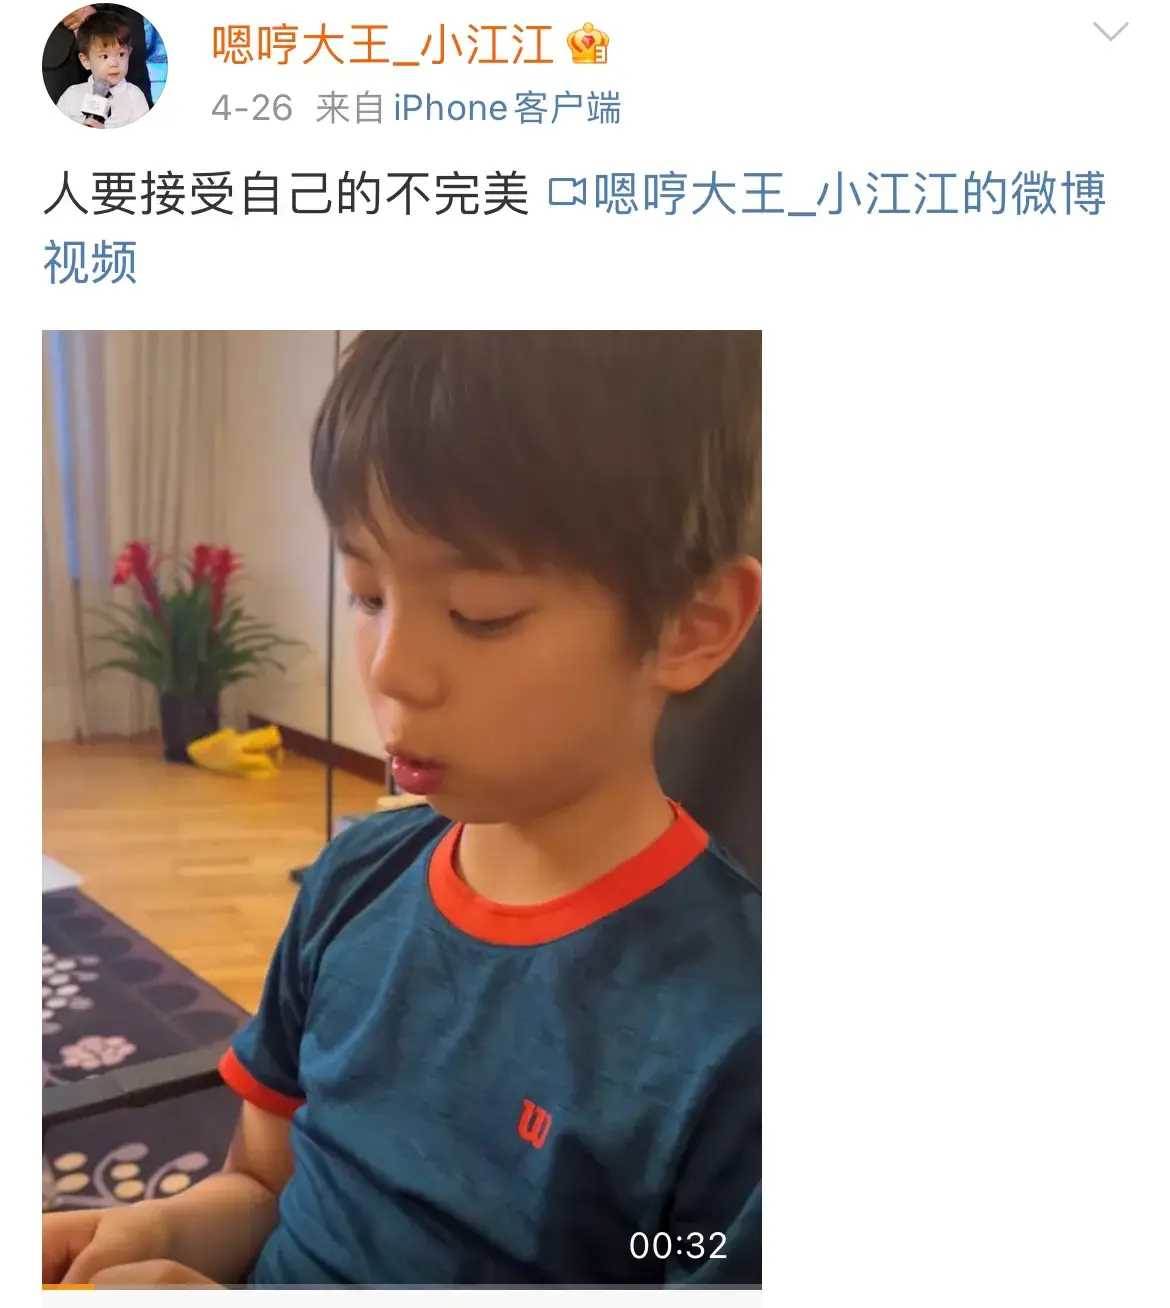Tap the red W shirt logo in video

coord(535,1124)
